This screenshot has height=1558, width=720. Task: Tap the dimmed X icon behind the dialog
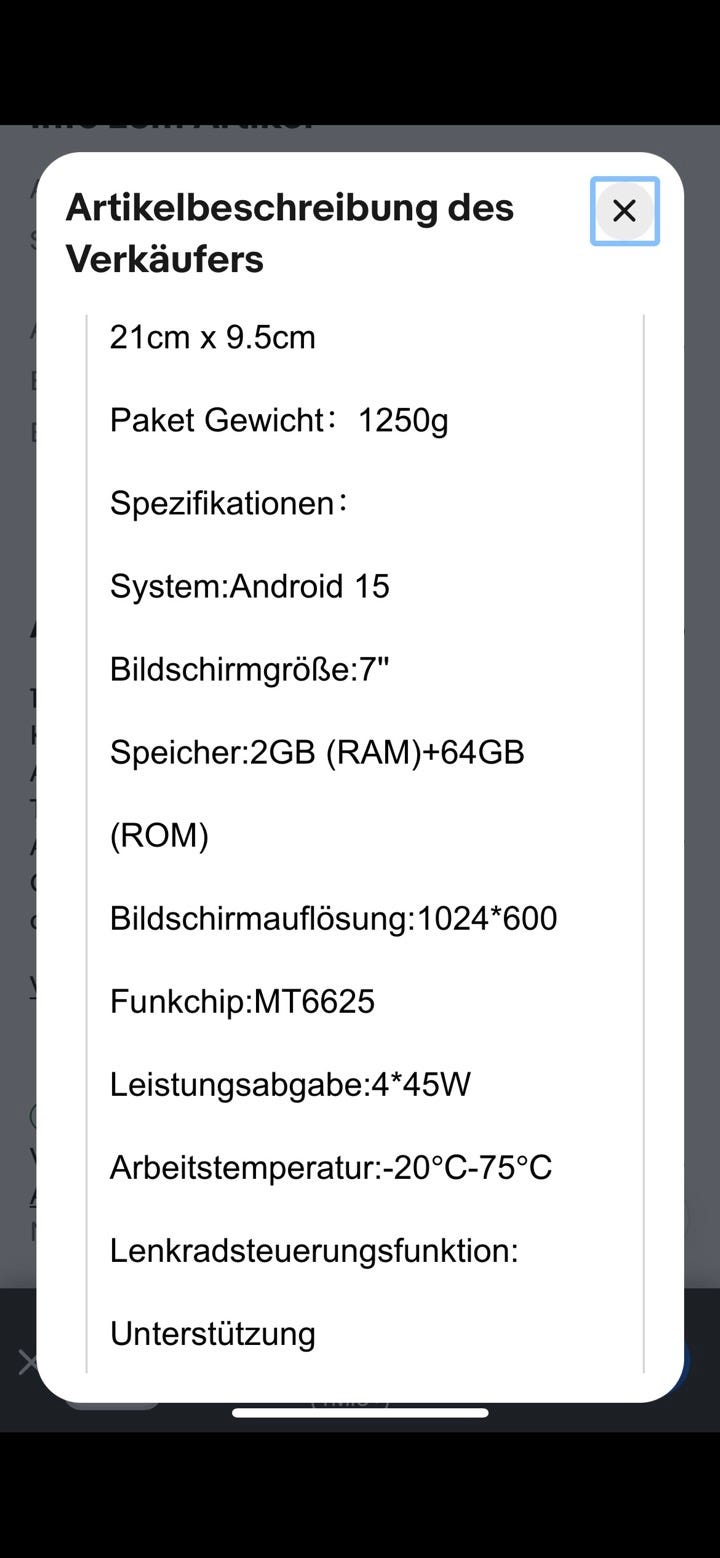click(x=27, y=1362)
